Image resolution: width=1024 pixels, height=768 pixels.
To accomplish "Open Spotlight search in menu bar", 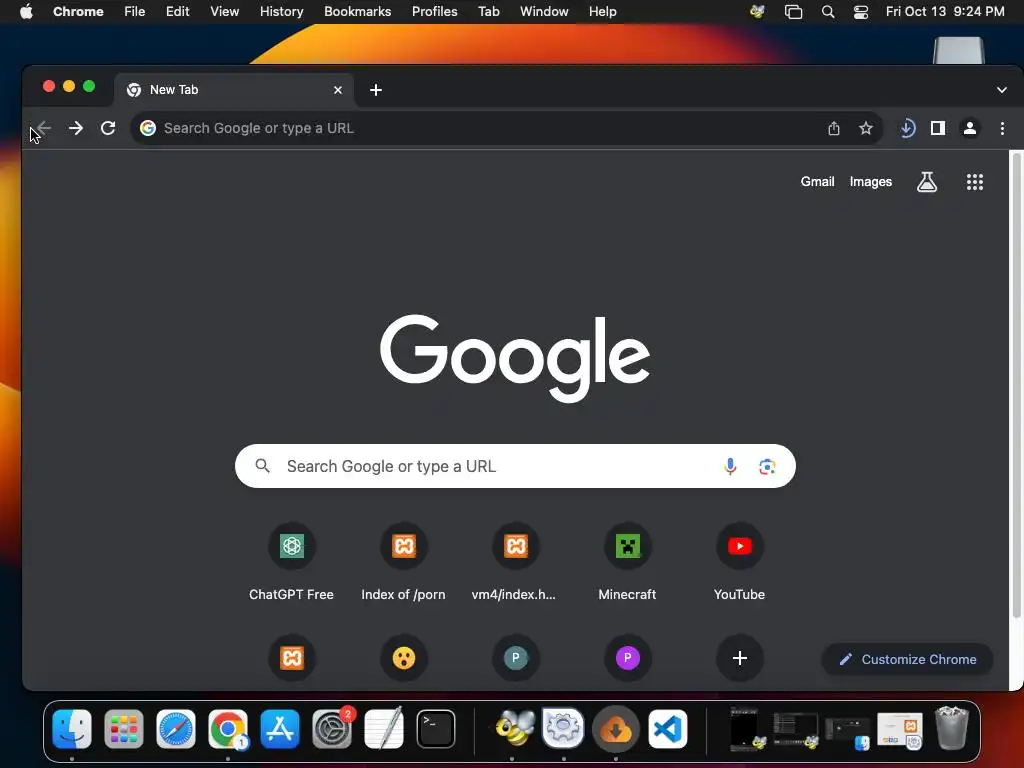I will [x=827, y=12].
